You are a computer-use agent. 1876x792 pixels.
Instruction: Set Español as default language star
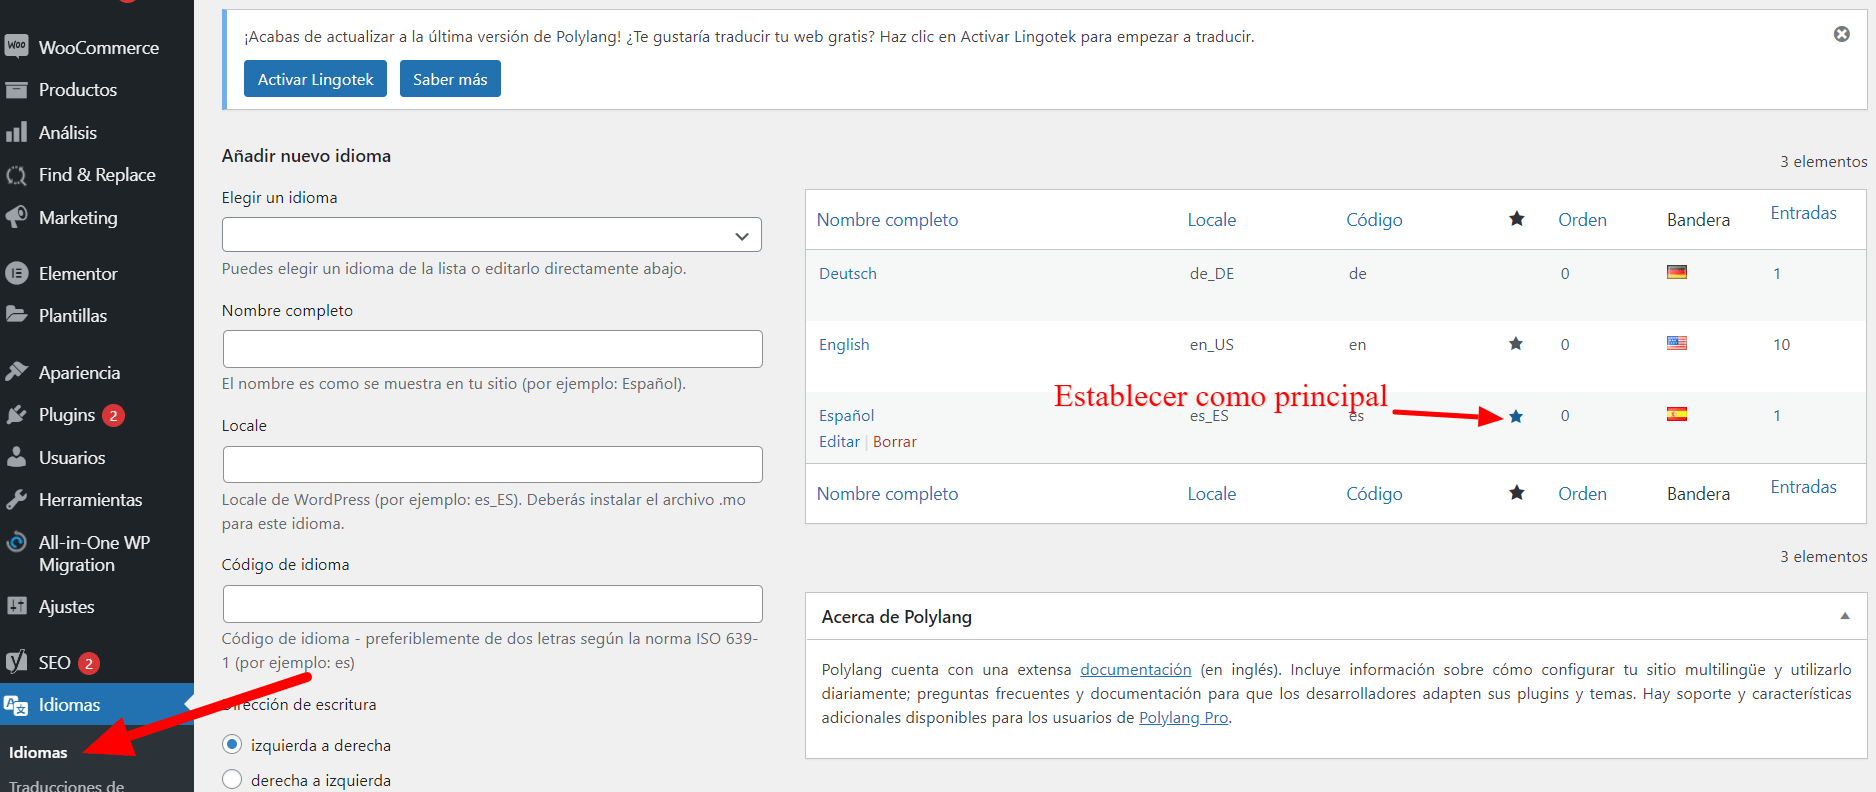point(1516,416)
